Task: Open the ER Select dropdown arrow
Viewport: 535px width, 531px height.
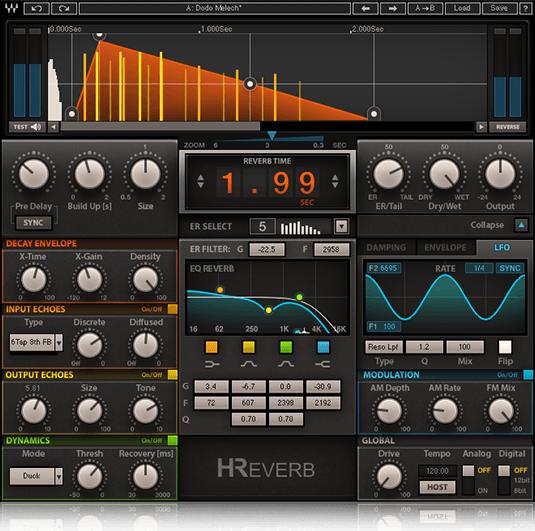Action: pos(342,226)
